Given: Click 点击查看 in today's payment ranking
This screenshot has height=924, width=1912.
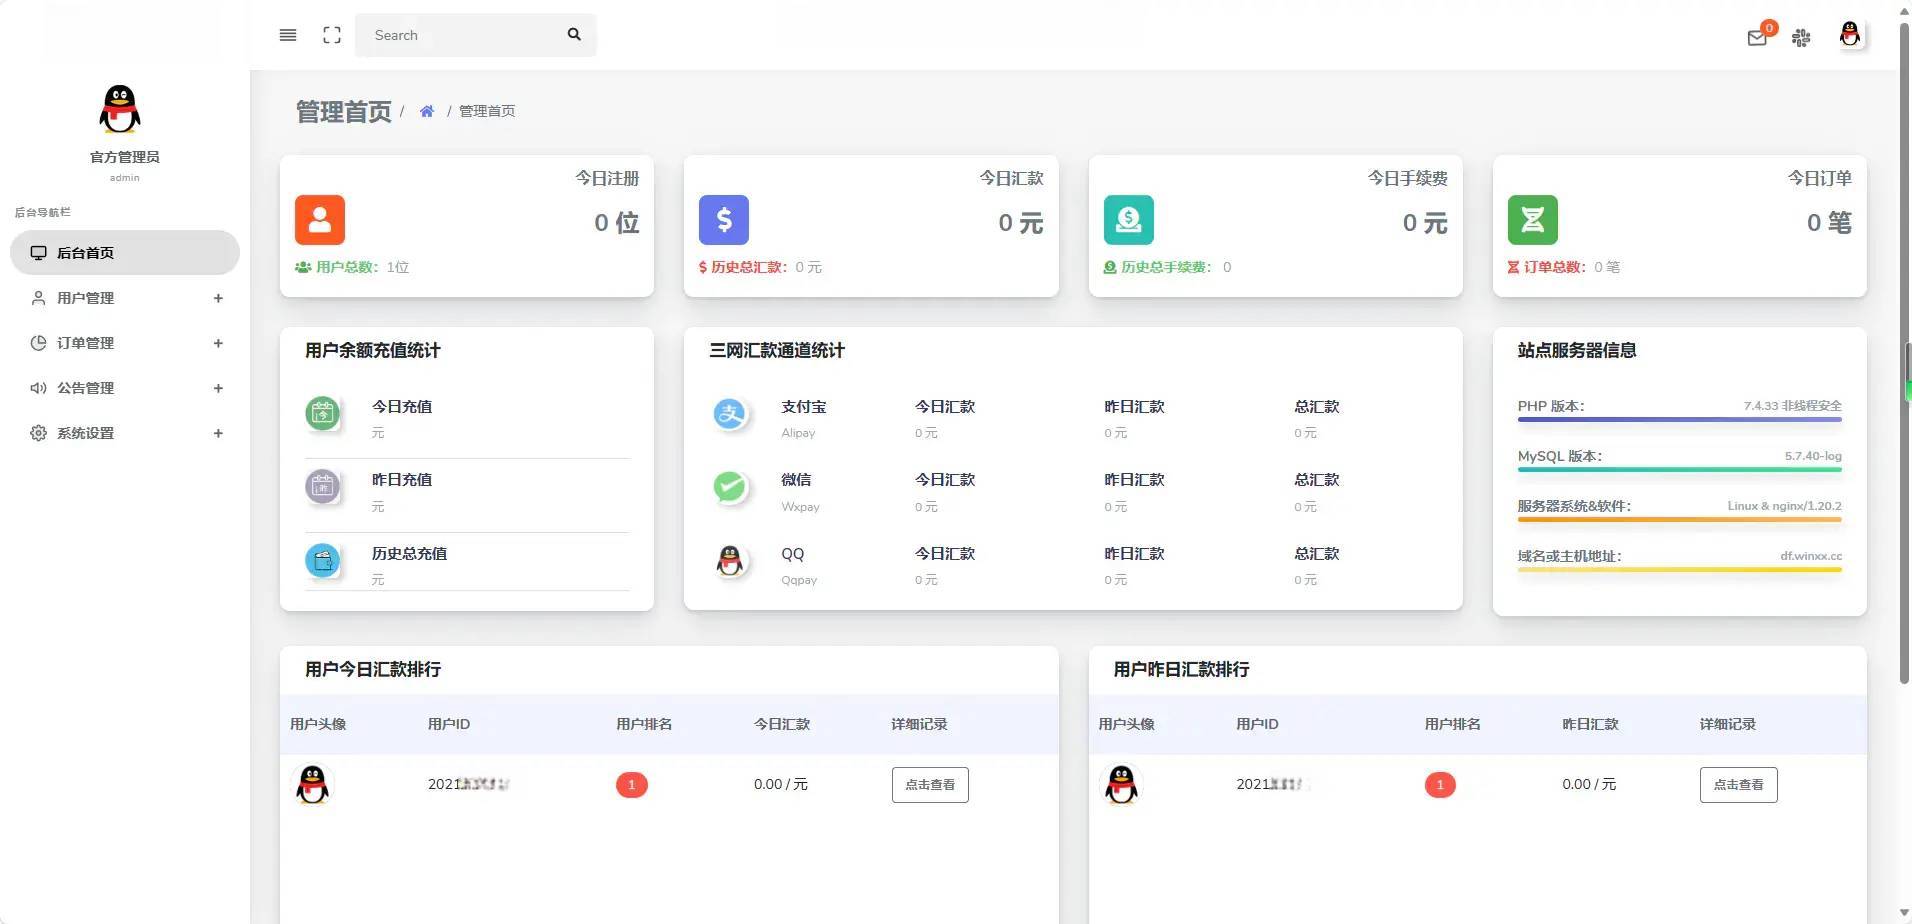Looking at the screenshot, I should click(x=928, y=784).
